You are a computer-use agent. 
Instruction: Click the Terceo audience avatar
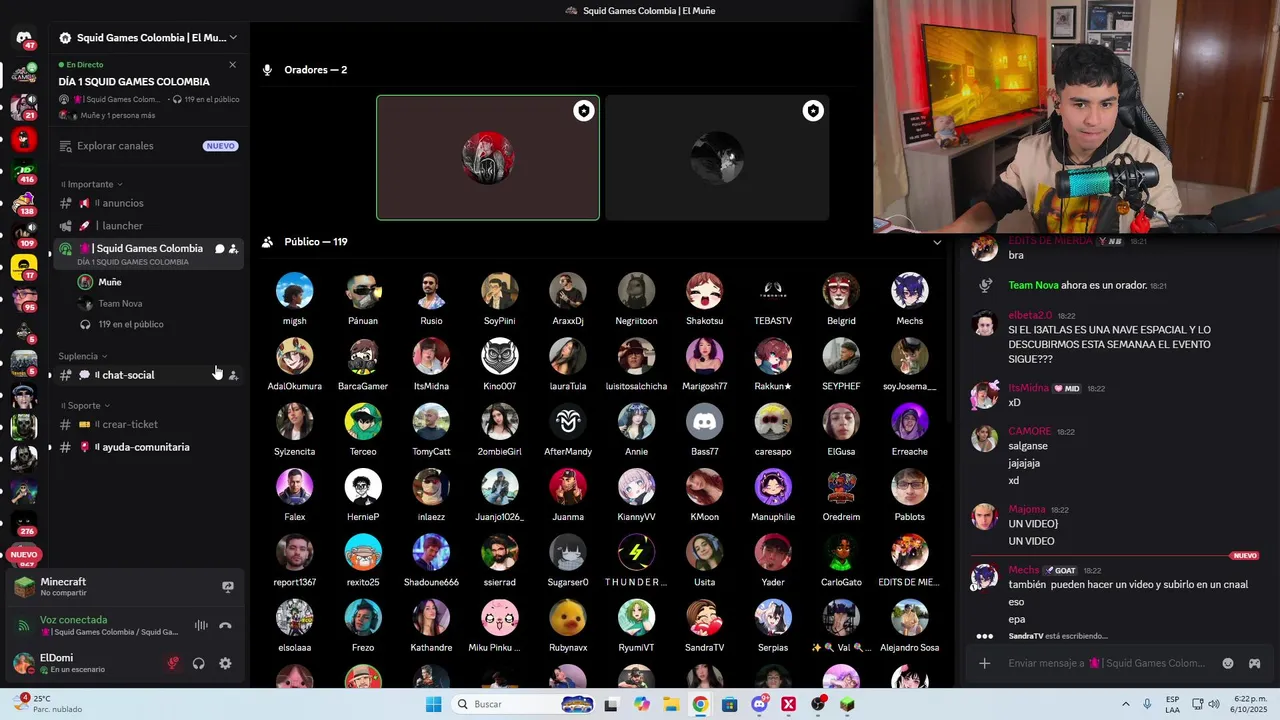tap(363, 422)
